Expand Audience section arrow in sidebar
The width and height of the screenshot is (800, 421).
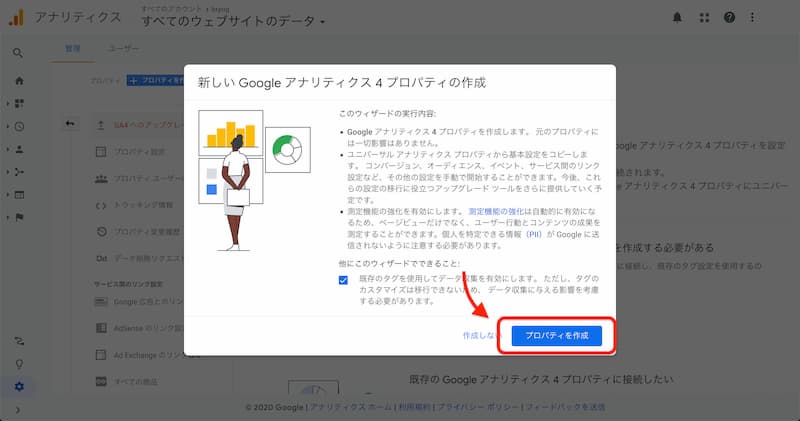tap(8, 150)
